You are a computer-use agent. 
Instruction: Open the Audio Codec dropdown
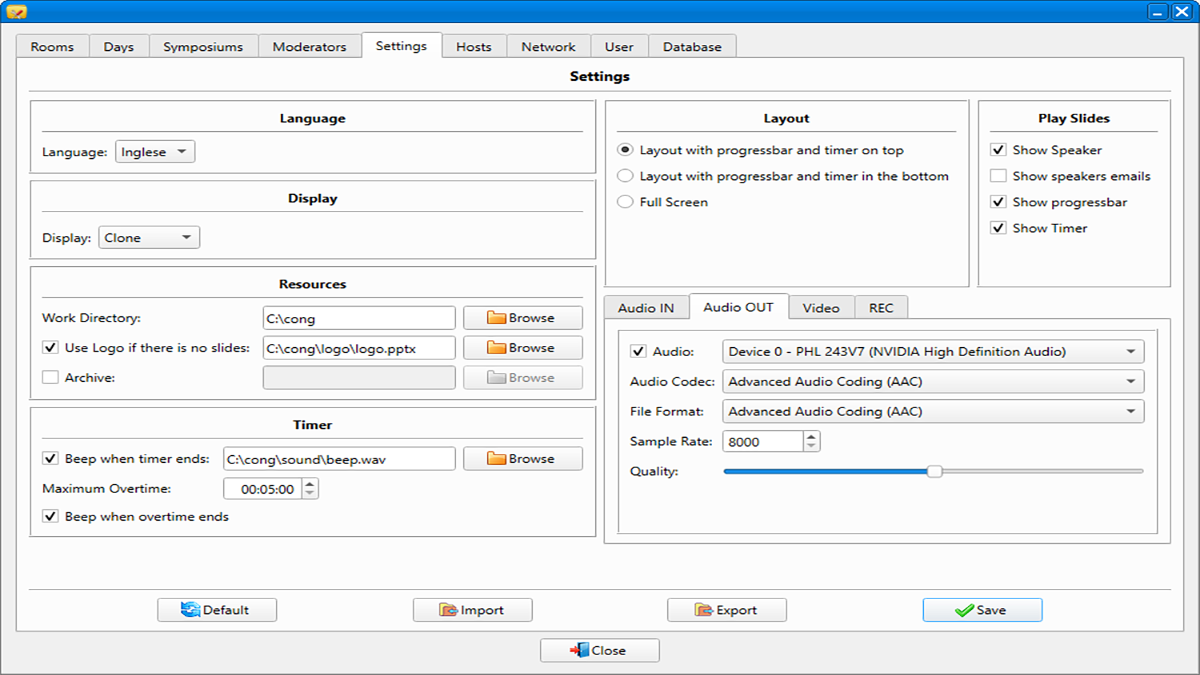[x=934, y=382]
